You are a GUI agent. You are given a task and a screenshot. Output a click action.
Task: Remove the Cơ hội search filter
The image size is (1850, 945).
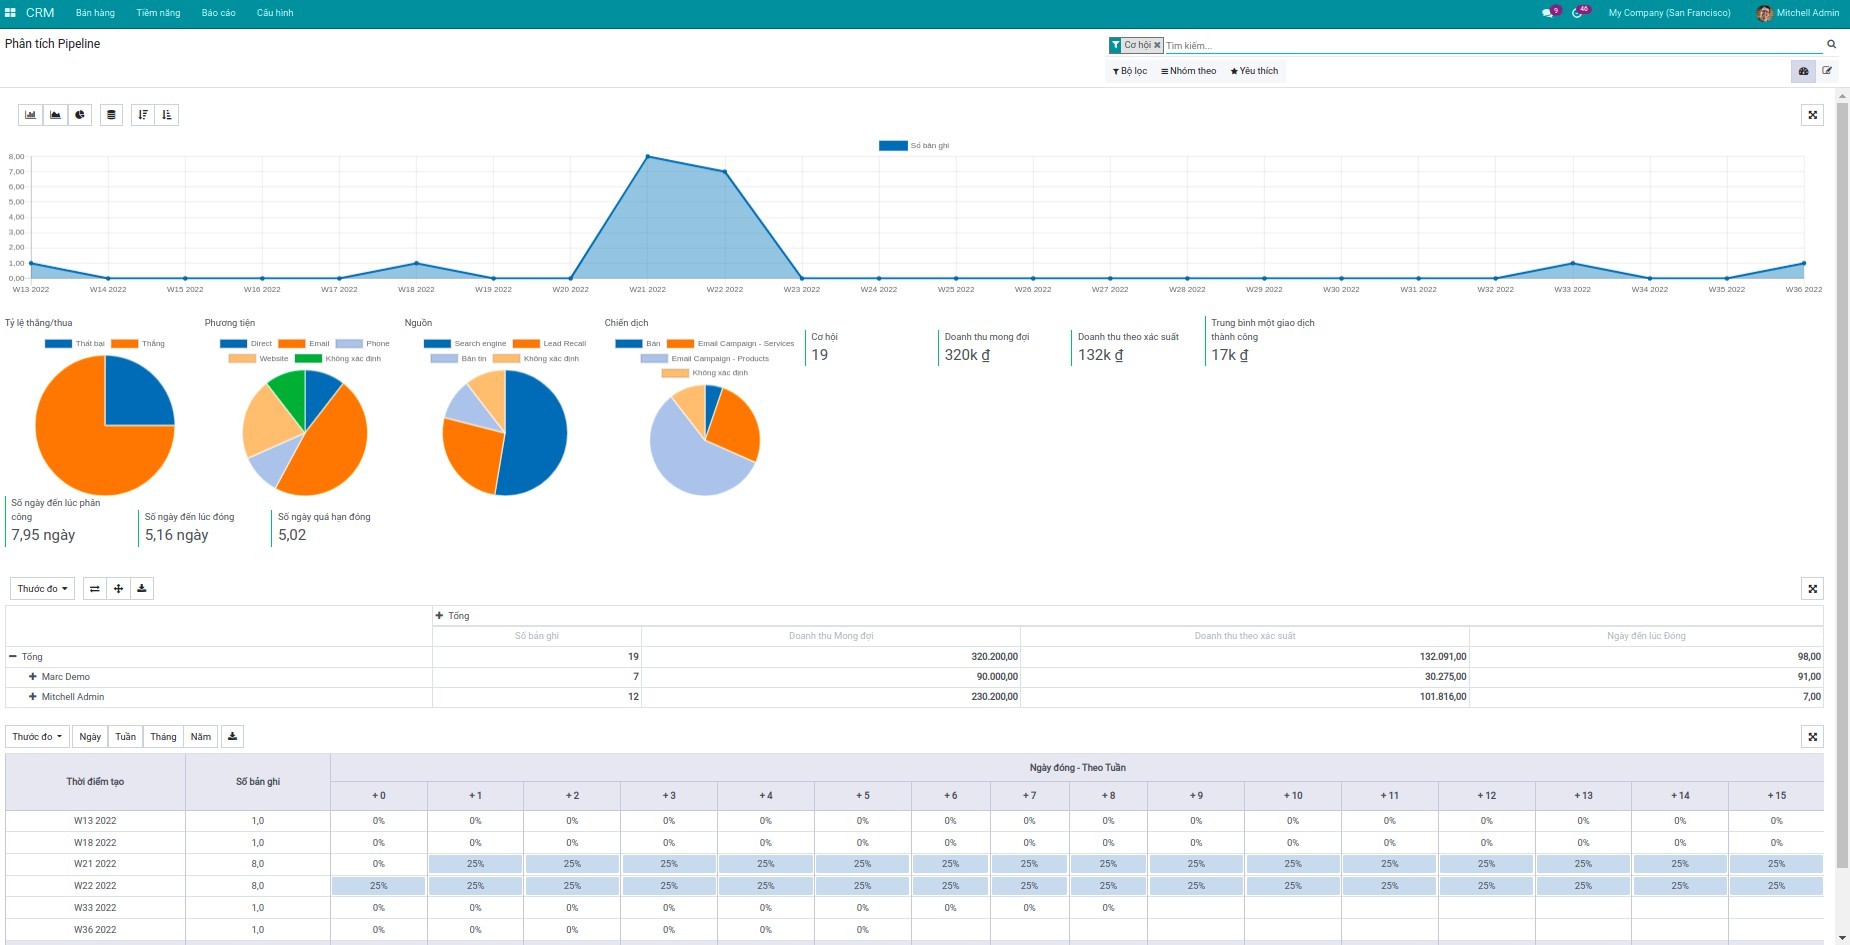[x=1158, y=45]
